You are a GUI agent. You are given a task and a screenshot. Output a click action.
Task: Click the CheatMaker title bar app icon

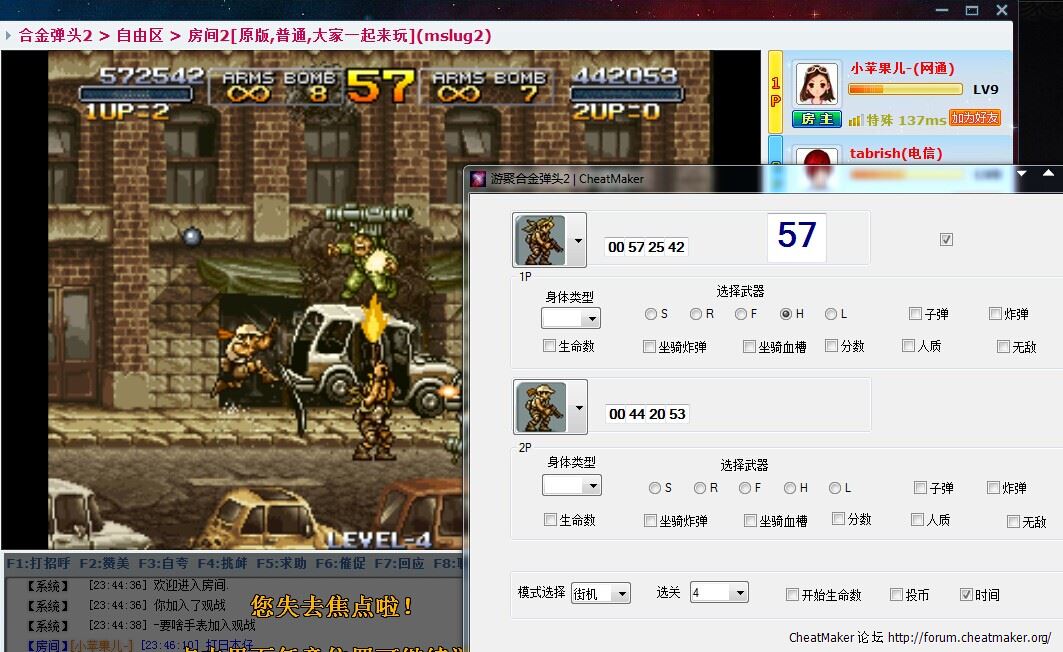(x=478, y=179)
